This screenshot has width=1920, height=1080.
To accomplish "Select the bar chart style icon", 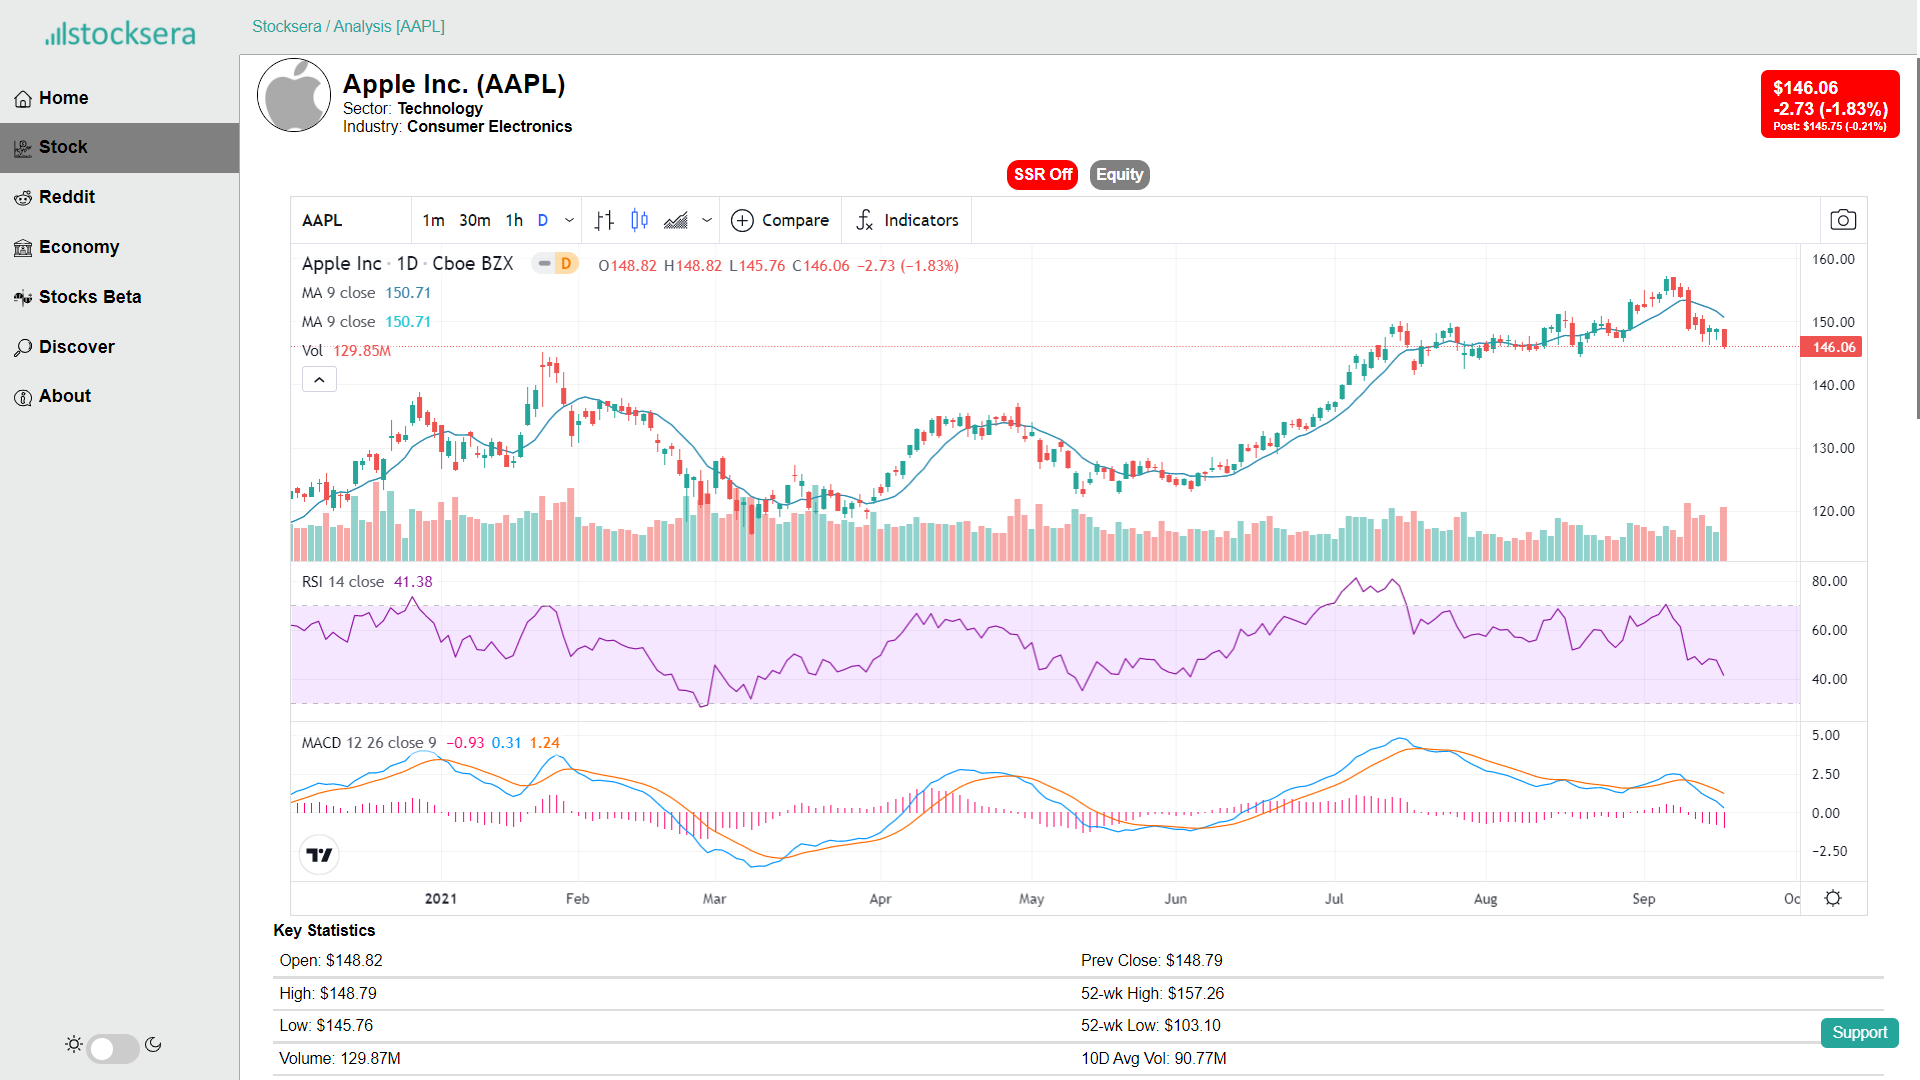I will coord(604,220).
